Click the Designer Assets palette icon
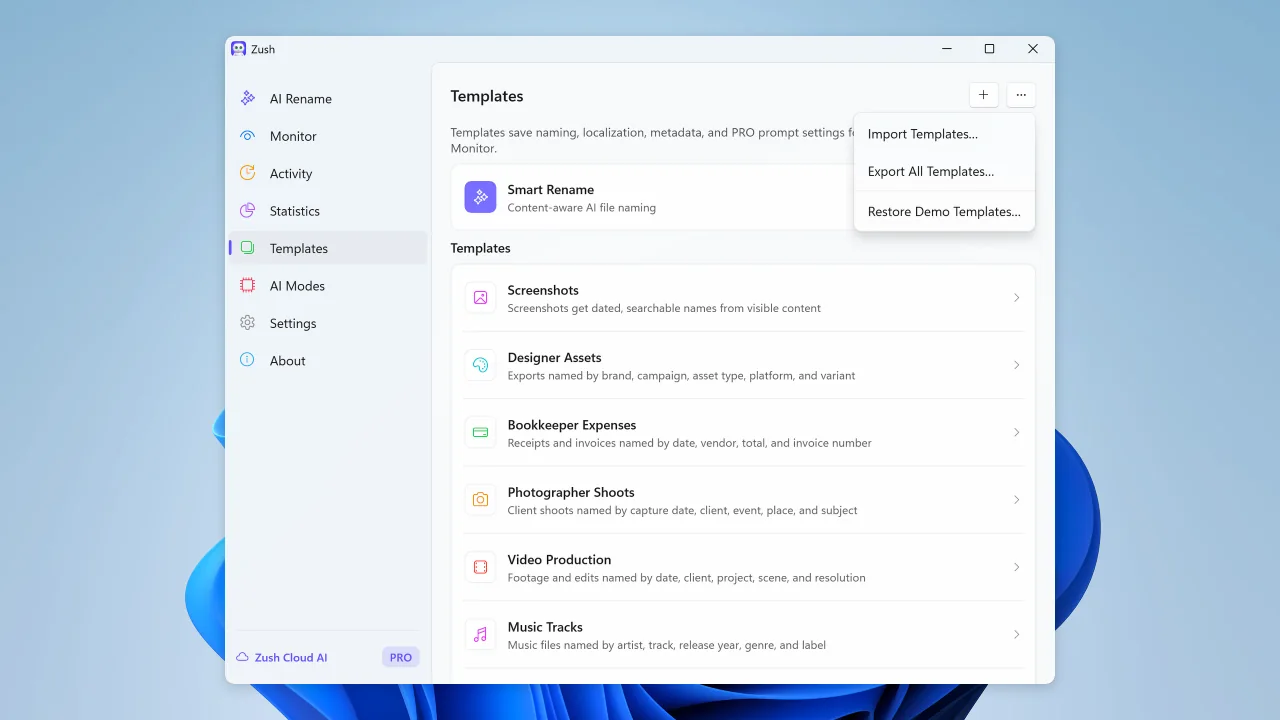 click(480, 365)
